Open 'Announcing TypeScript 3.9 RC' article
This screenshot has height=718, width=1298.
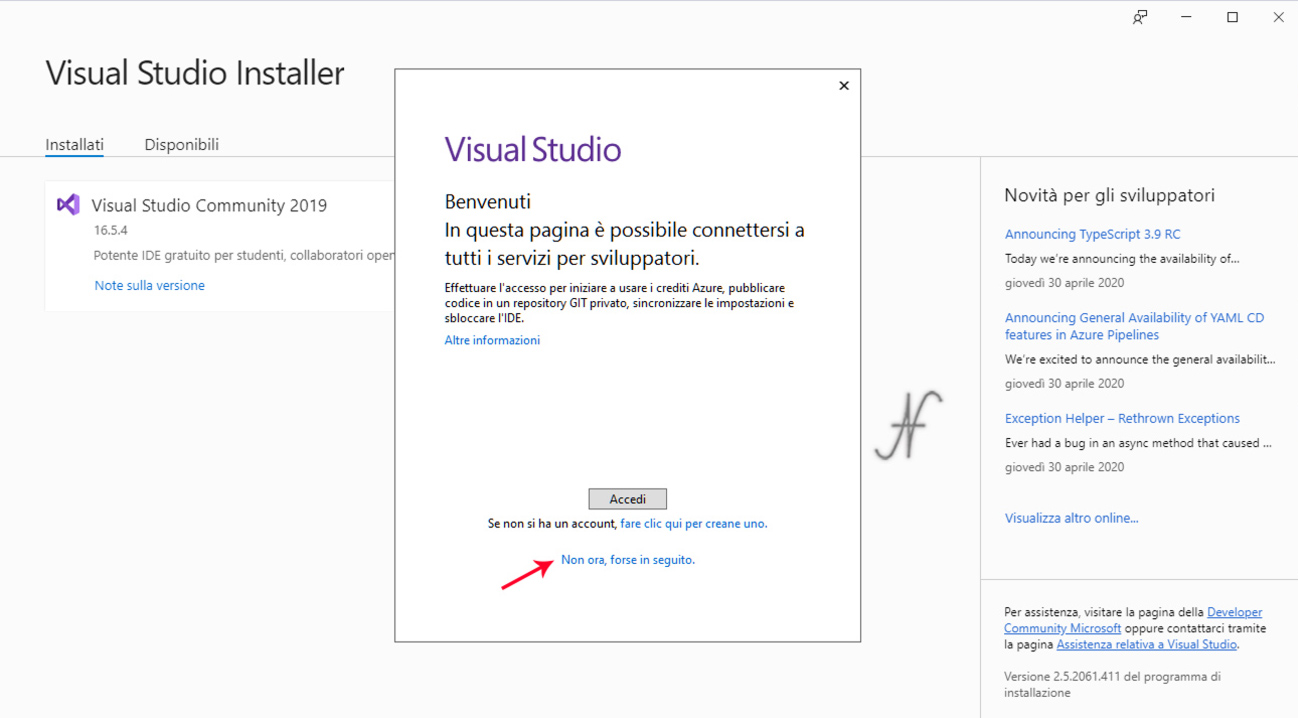(1092, 234)
